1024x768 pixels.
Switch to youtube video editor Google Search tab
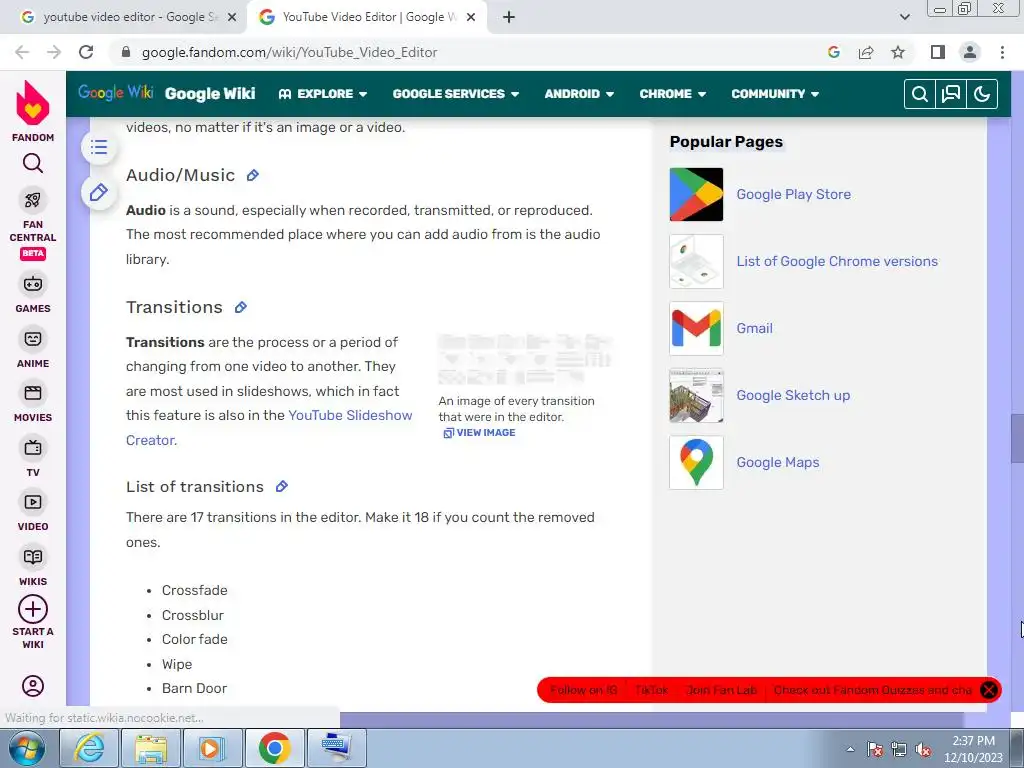(123, 17)
